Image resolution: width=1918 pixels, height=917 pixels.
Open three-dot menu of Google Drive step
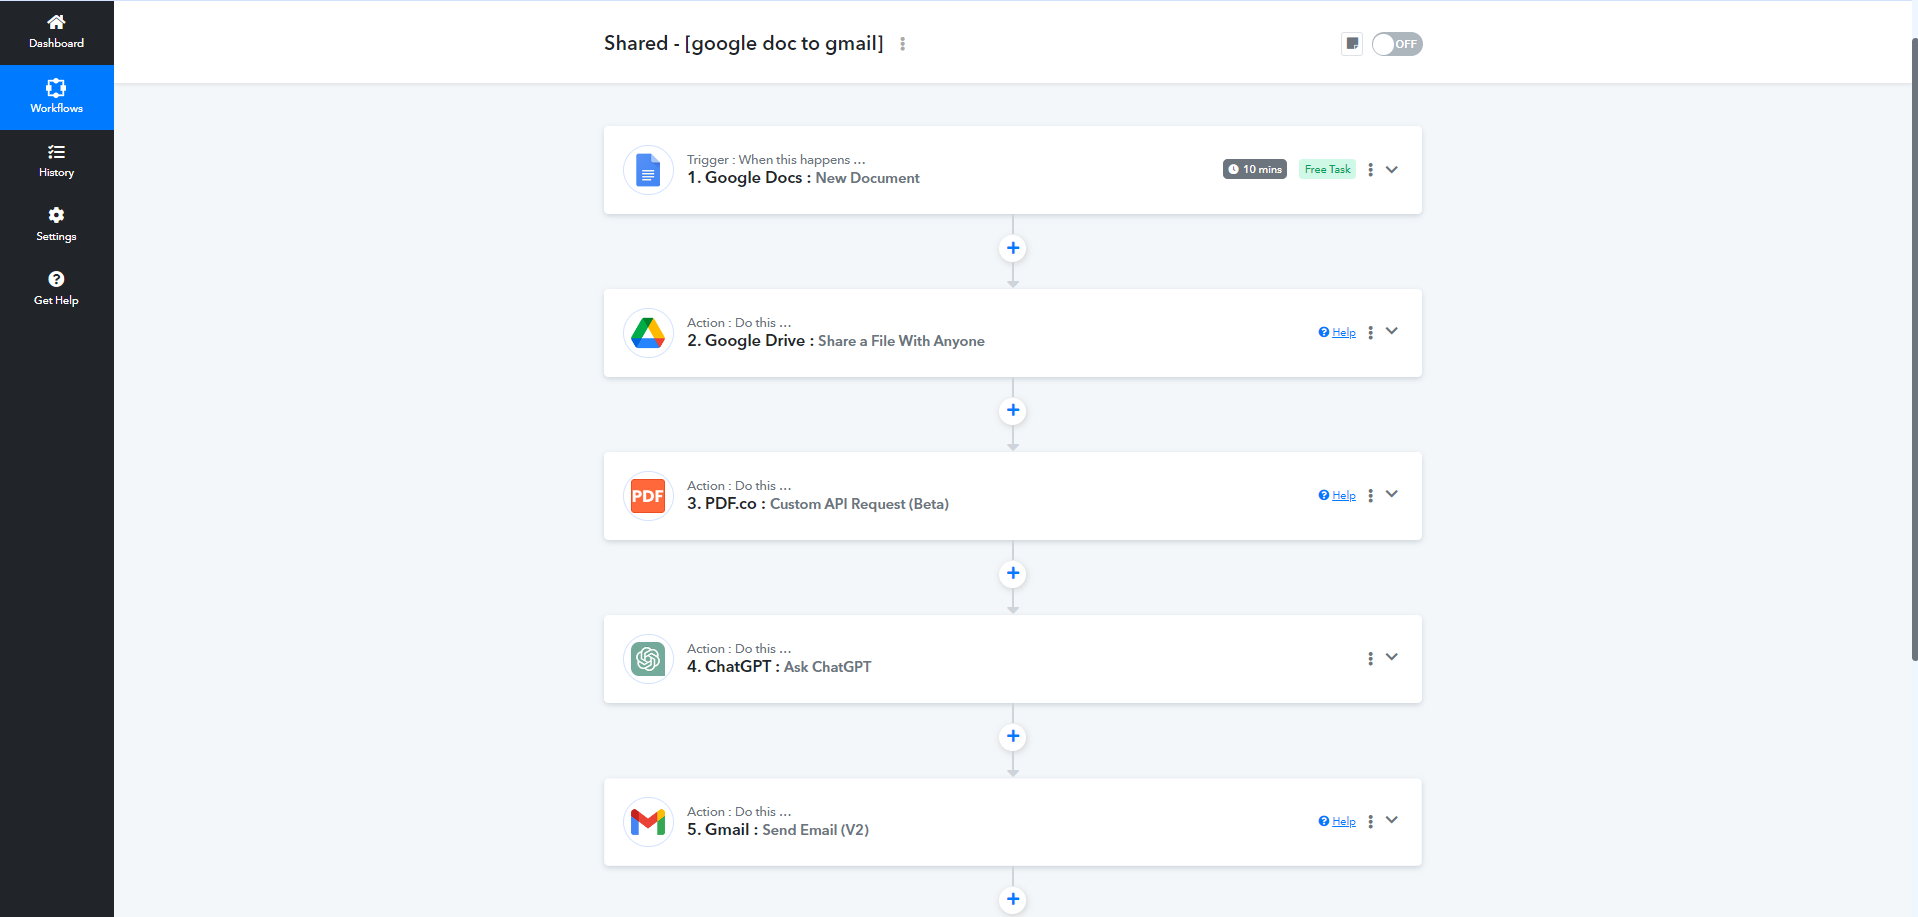click(1370, 333)
